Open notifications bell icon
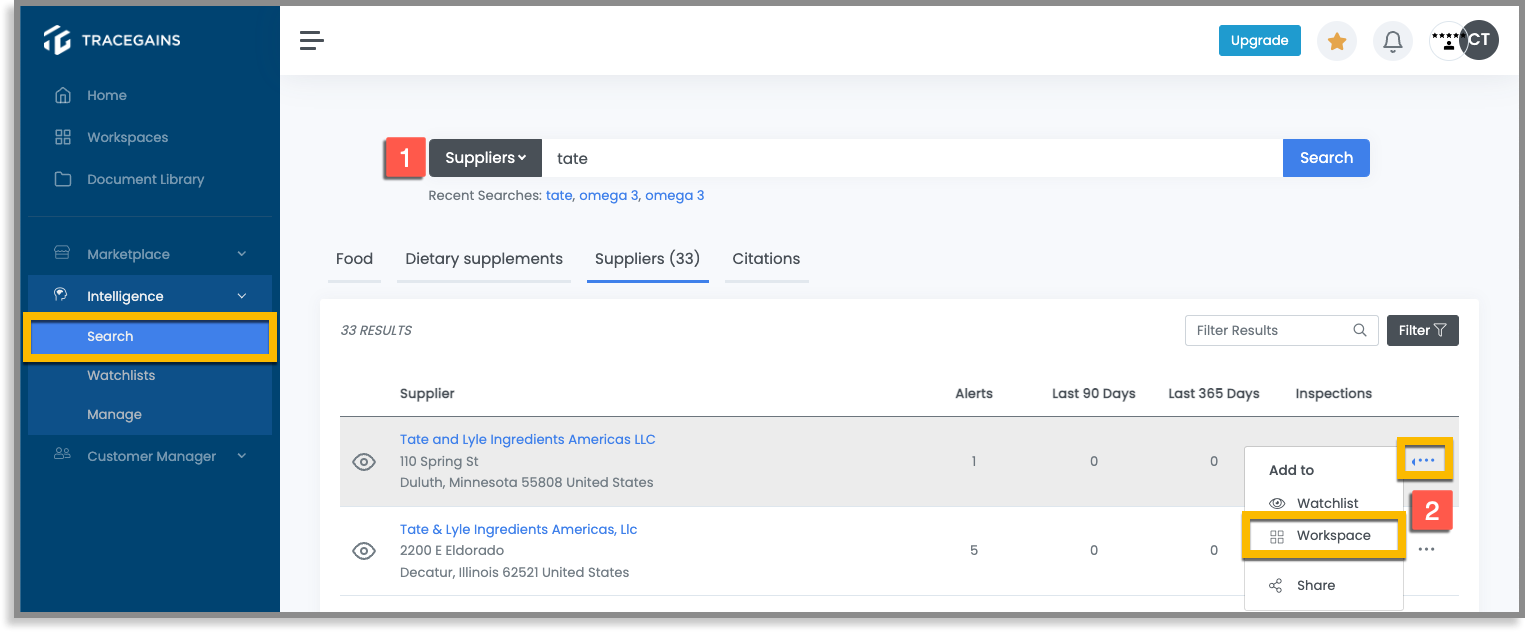Screen dimensions: 1525x632 [x=1393, y=41]
